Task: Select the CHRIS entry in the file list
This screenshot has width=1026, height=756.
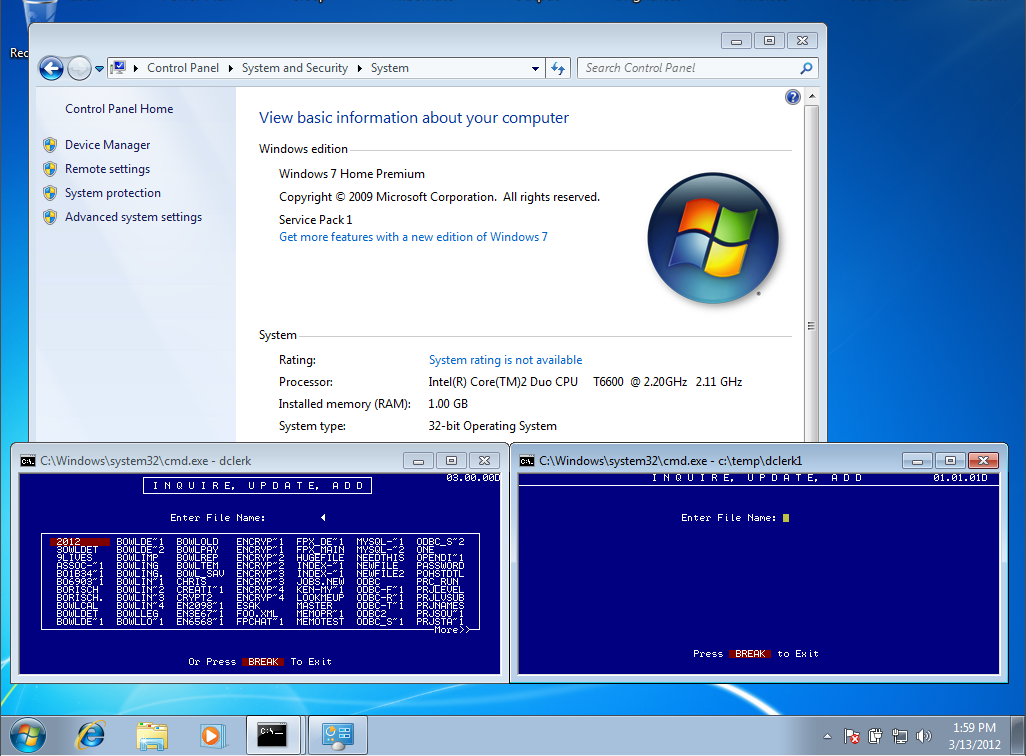Action: click(191, 581)
